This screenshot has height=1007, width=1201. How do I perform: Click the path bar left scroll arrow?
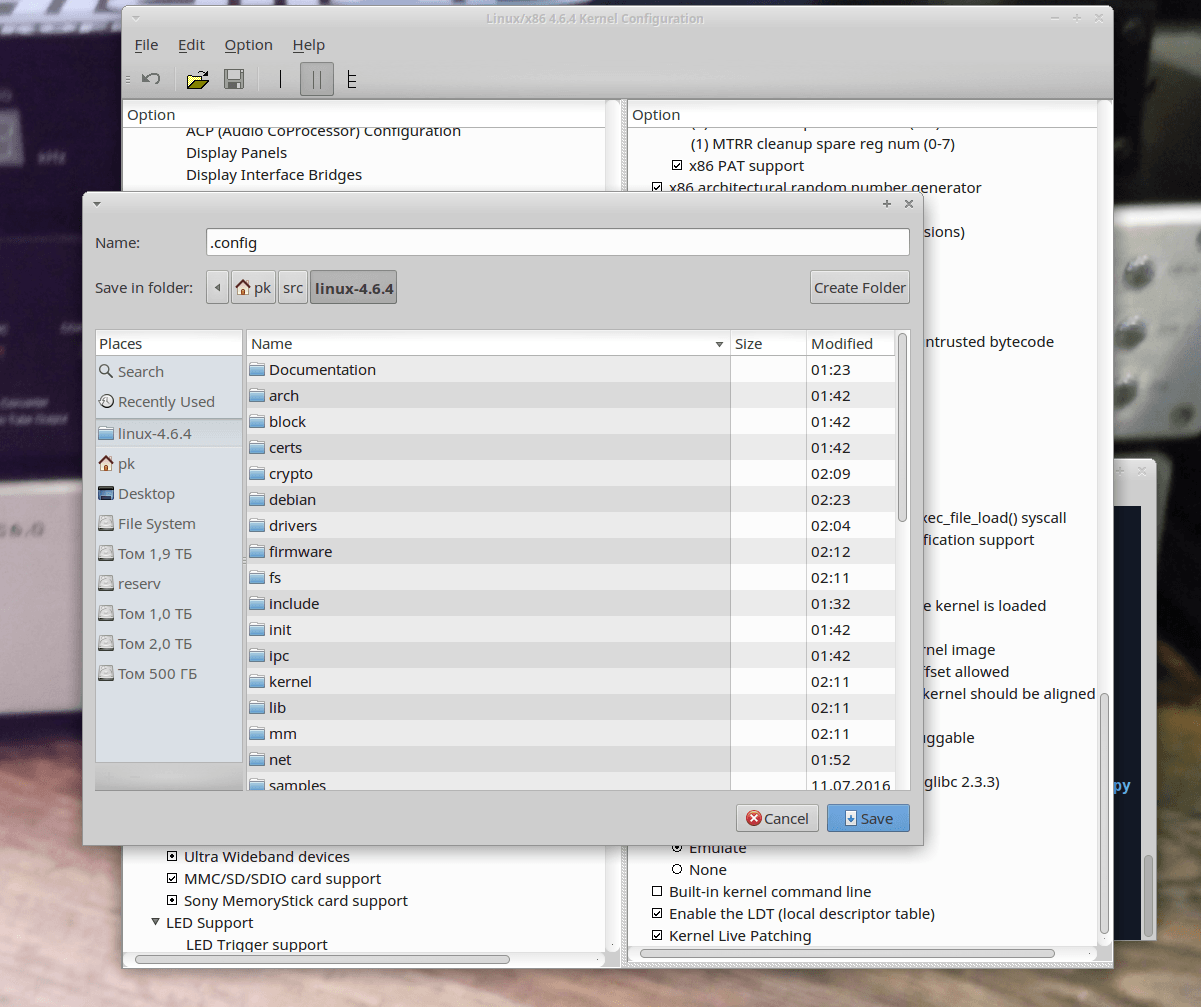217,288
